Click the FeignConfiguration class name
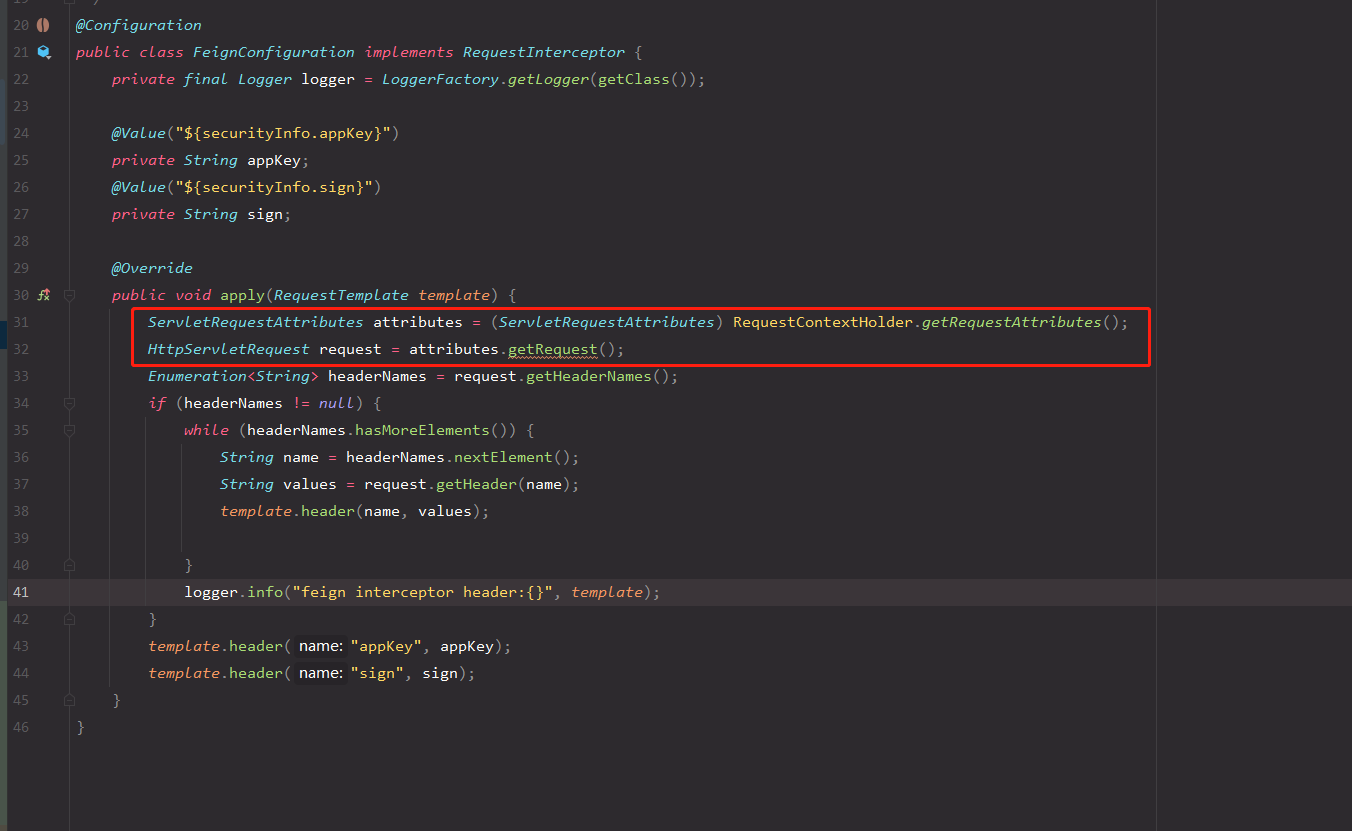The width and height of the screenshot is (1352, 831). [273, 52]
